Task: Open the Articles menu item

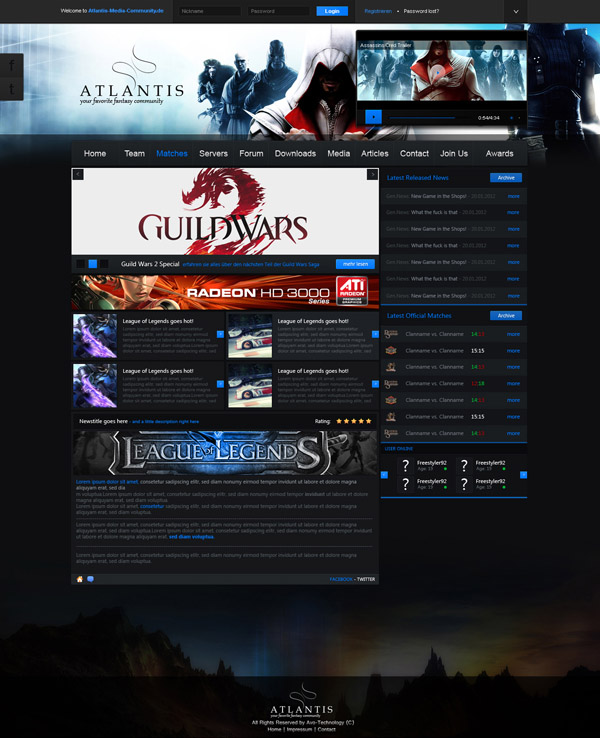Action: [x=375, y=153]
